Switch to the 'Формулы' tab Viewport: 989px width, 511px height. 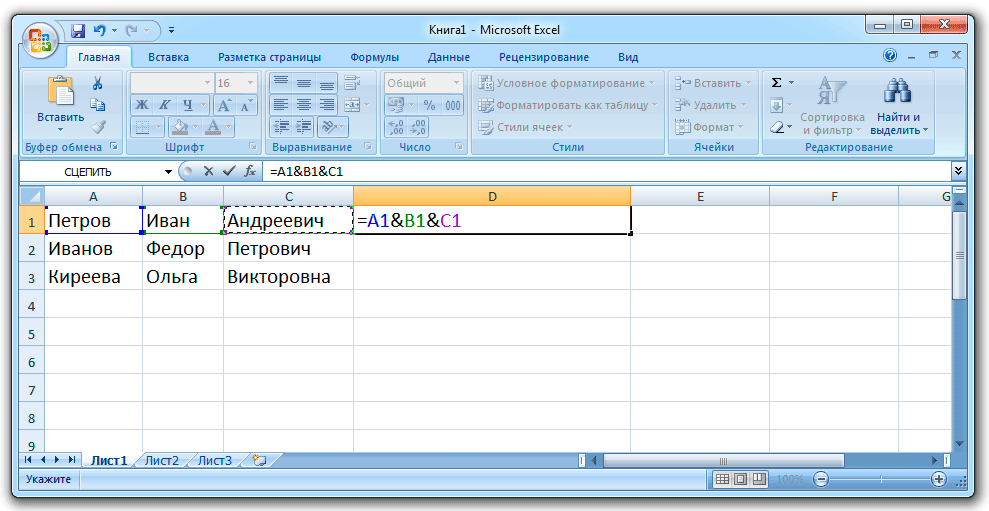pyautogui.click(x=375, y=57)
